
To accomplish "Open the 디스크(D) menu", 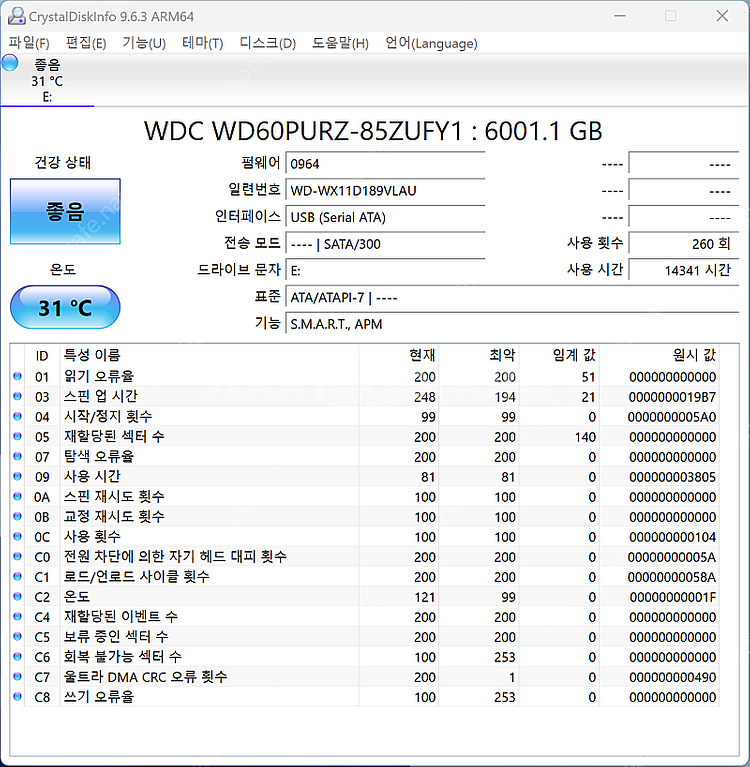I will (268, 43).
